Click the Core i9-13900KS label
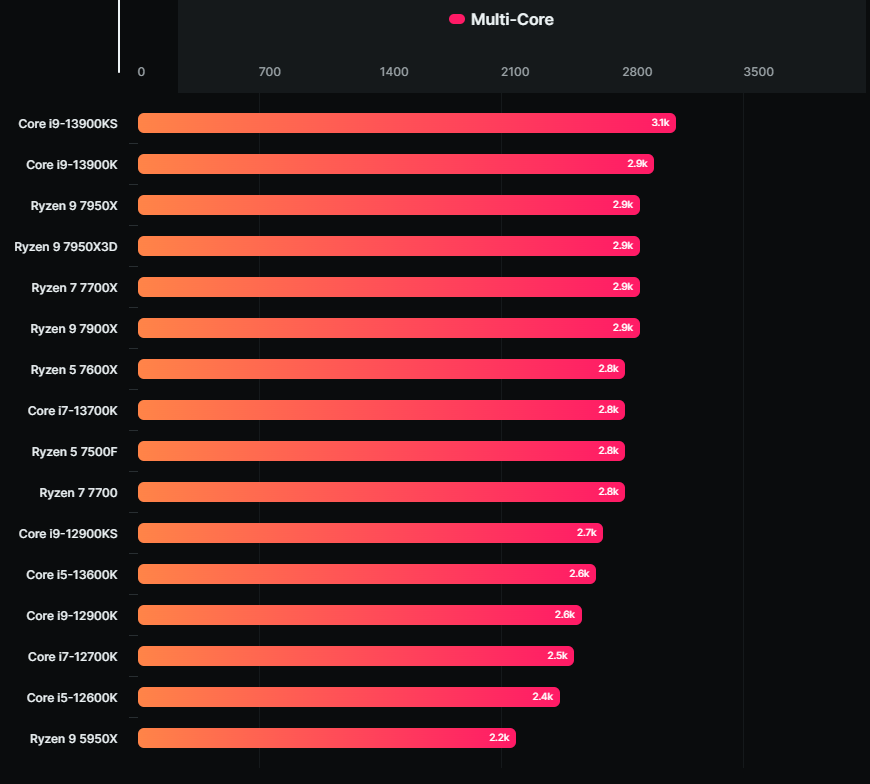Image resolution: width=870 pixels, height=784 pixels. coord(68,124)
